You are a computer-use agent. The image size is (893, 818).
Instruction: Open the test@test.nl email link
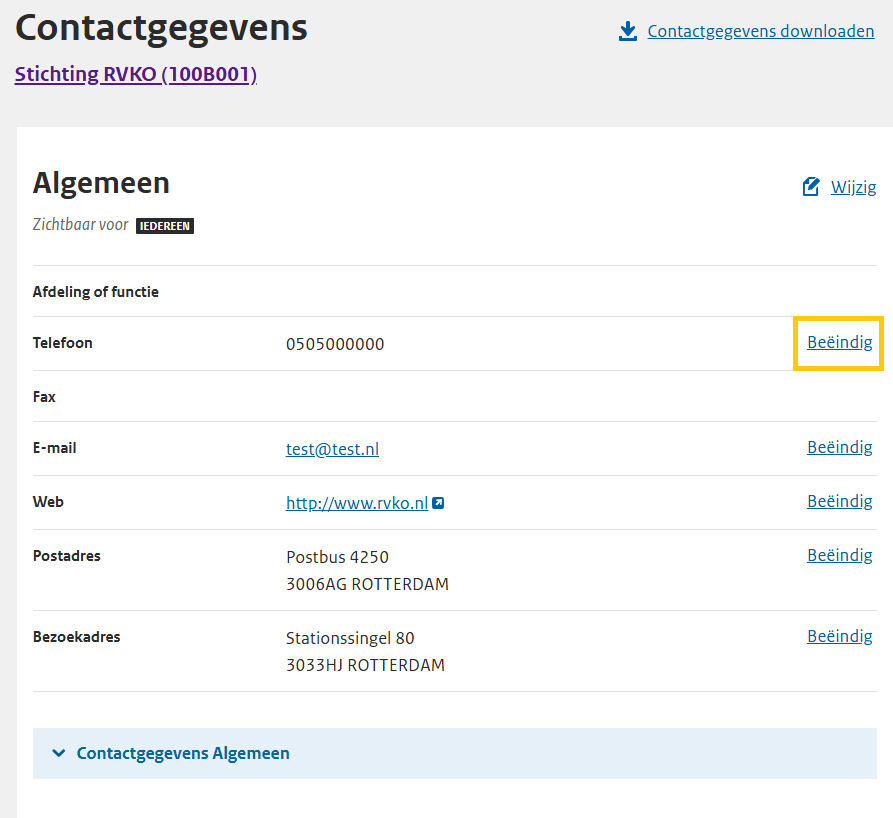[x=331, y=448]
